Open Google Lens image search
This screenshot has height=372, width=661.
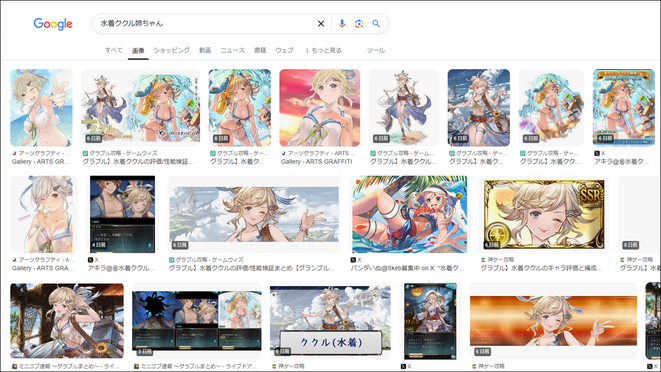tap(359, 24)
